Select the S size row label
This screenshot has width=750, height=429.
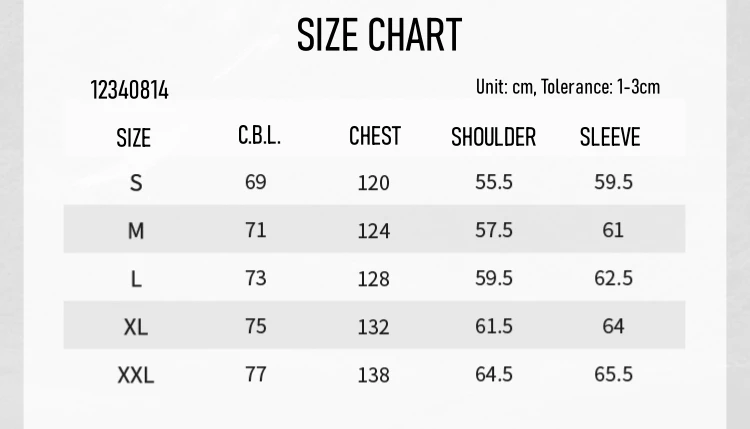click(x=136, y=182)
